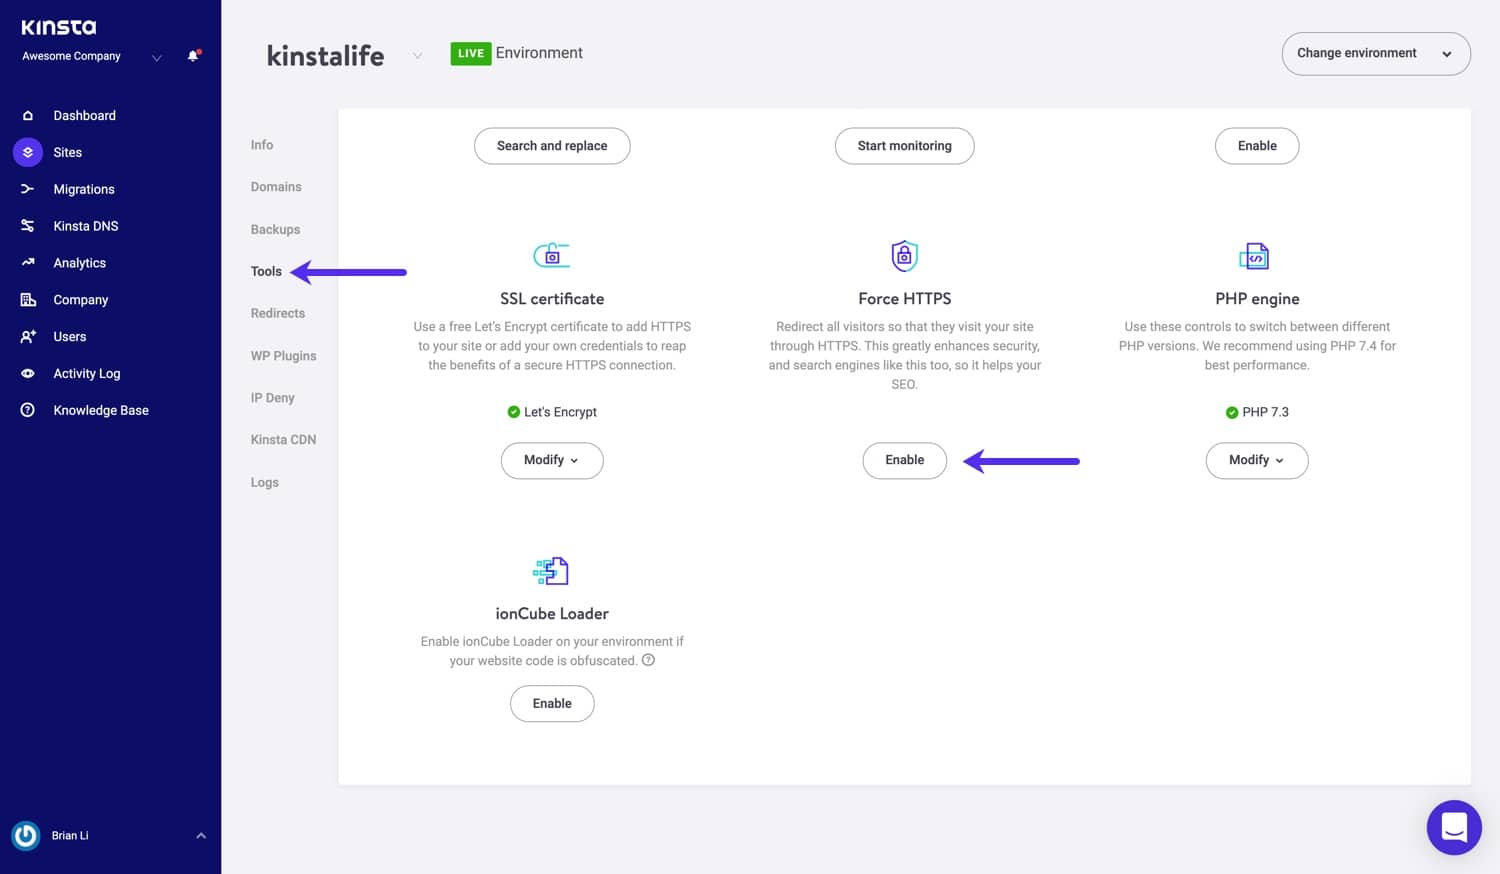Click the ionCube Loader icon
This screenshot has height=874, width=1500.
551,571
